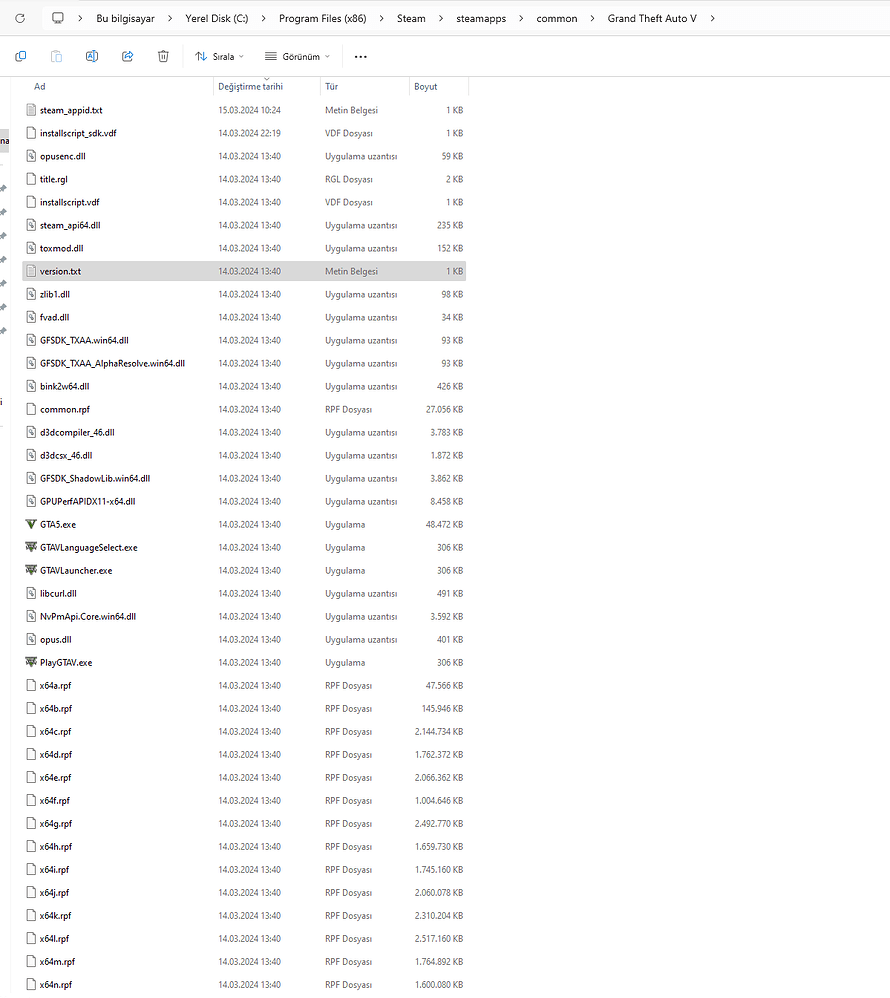Sort by the Tür column header
The height and width of the screenshot is (998, 890).
click(x=332, y=87)
